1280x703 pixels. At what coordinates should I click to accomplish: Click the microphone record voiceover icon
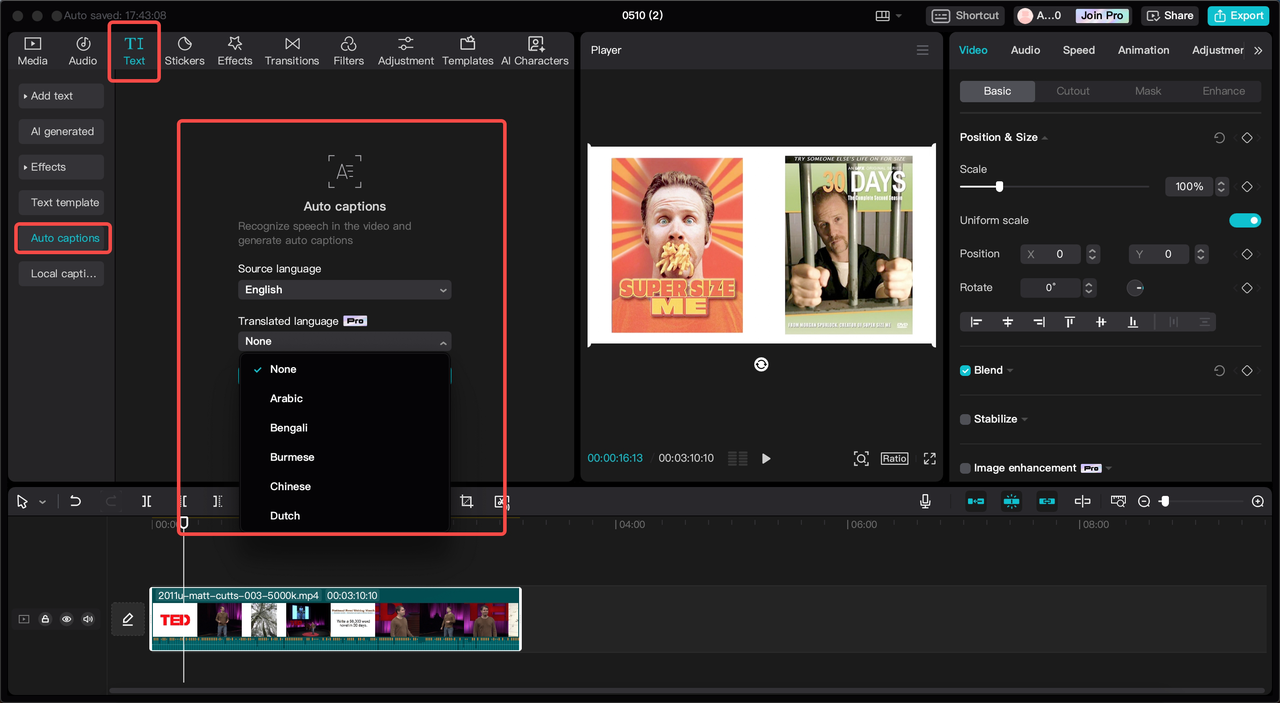(925, 500)
